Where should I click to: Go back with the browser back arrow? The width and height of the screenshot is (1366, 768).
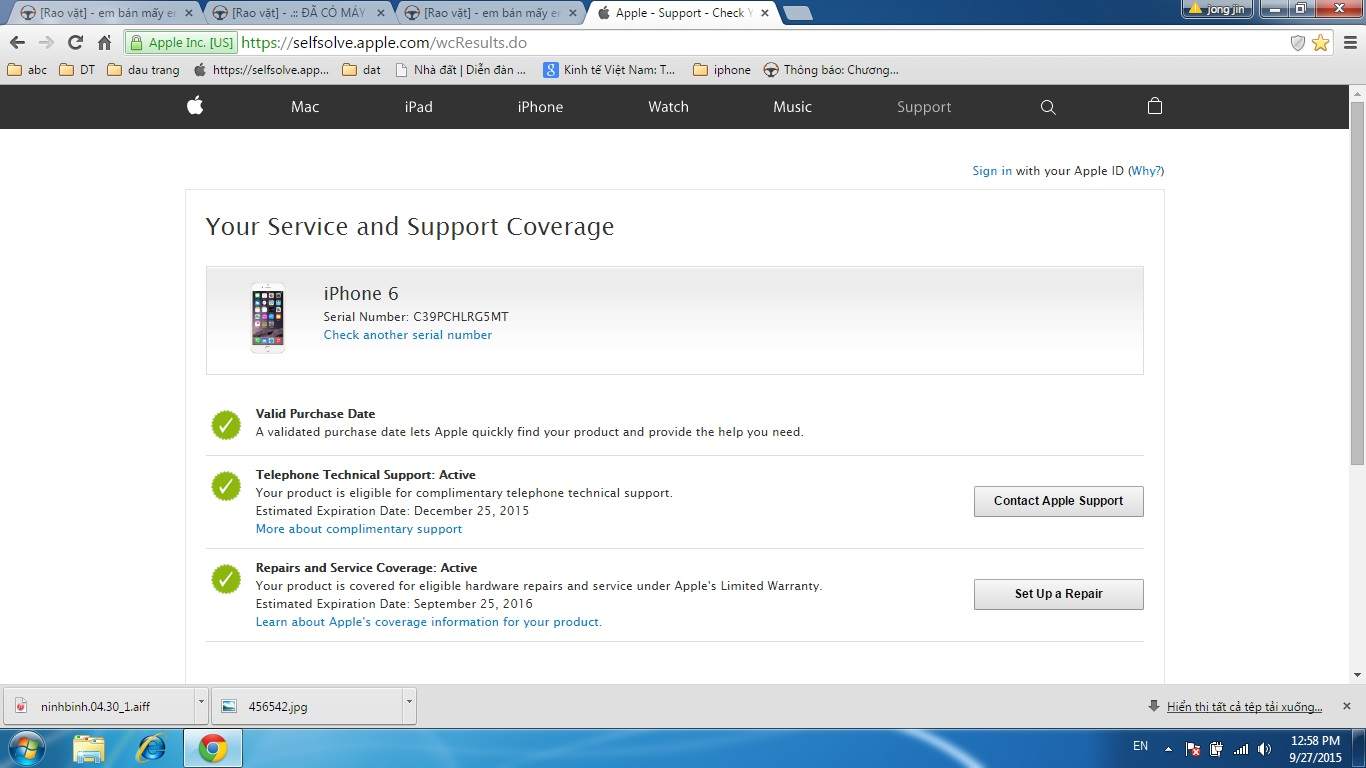coord(17,42)
